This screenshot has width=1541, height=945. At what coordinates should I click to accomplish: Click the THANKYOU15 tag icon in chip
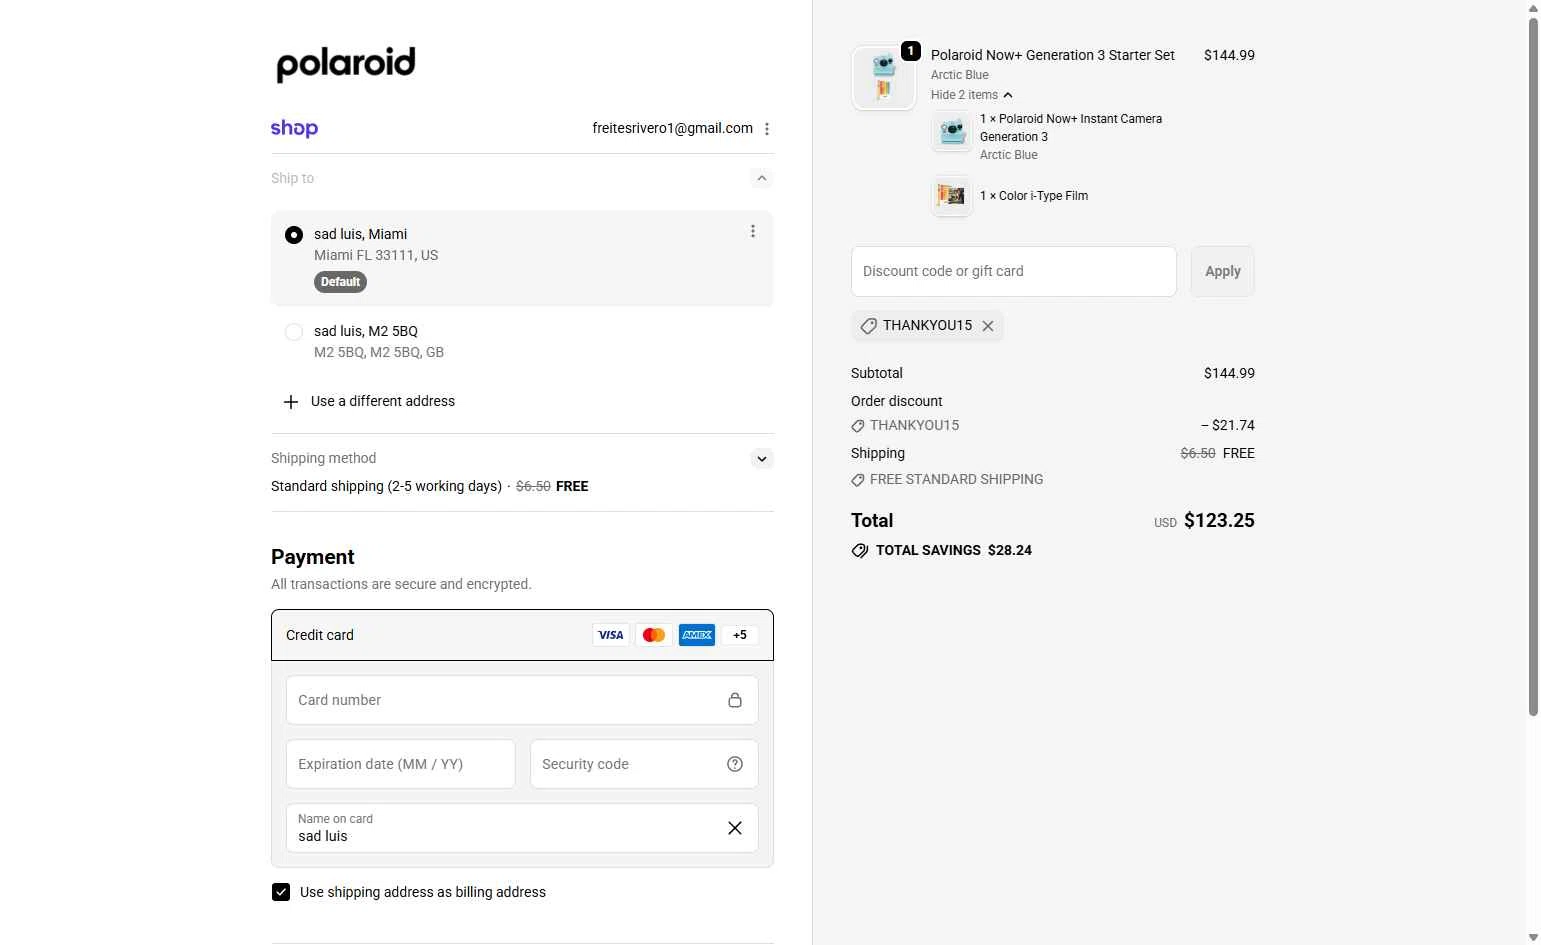point(869,326)
